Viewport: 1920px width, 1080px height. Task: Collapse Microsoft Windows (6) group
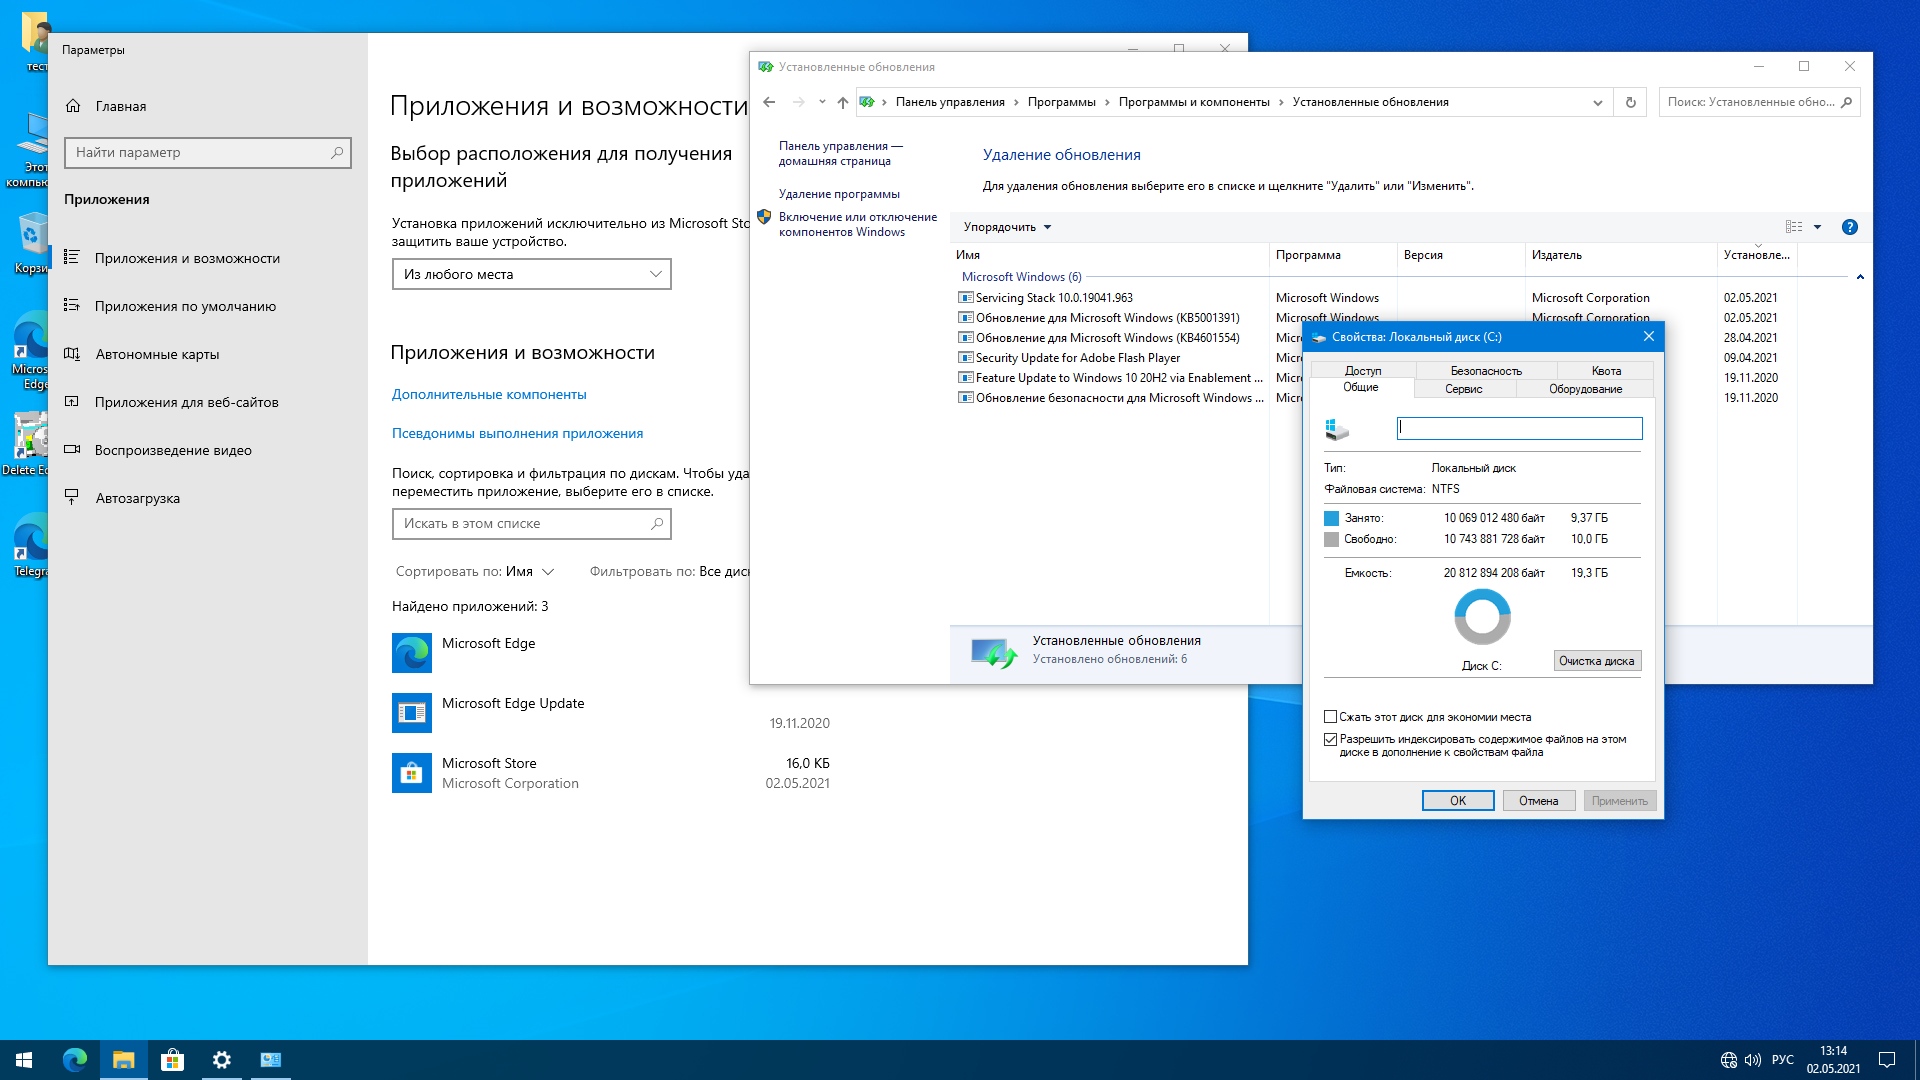[1860, 277]
